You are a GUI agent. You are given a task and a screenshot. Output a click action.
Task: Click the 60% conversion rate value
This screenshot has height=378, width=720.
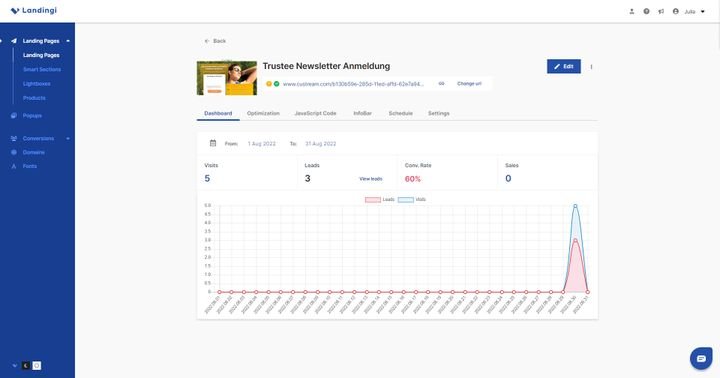(x=413, y=179)
